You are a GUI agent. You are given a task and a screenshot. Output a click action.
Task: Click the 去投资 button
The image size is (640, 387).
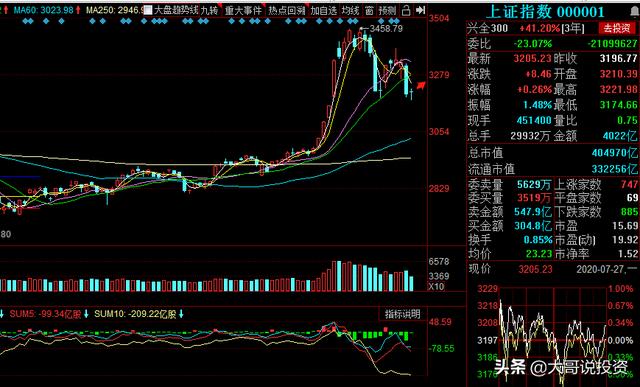[617, 28]
